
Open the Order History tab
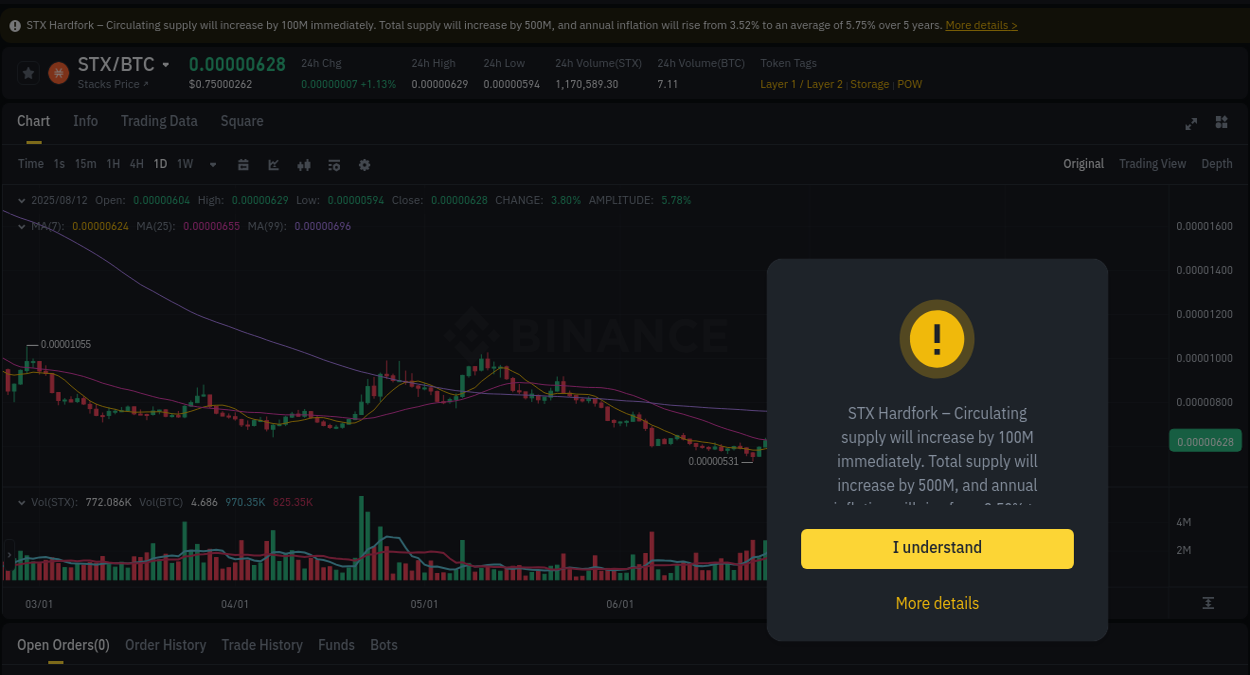point(165,645)
